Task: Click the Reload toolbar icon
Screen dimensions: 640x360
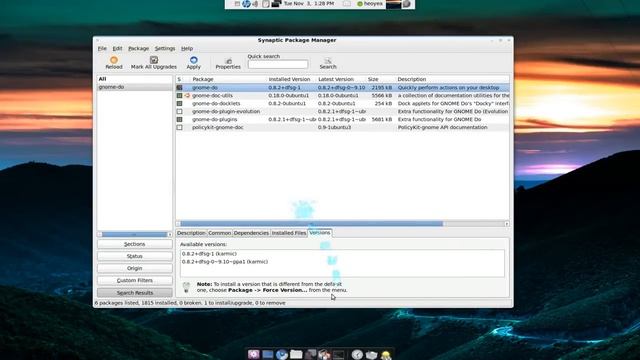Action: click(x=114, y=60)
